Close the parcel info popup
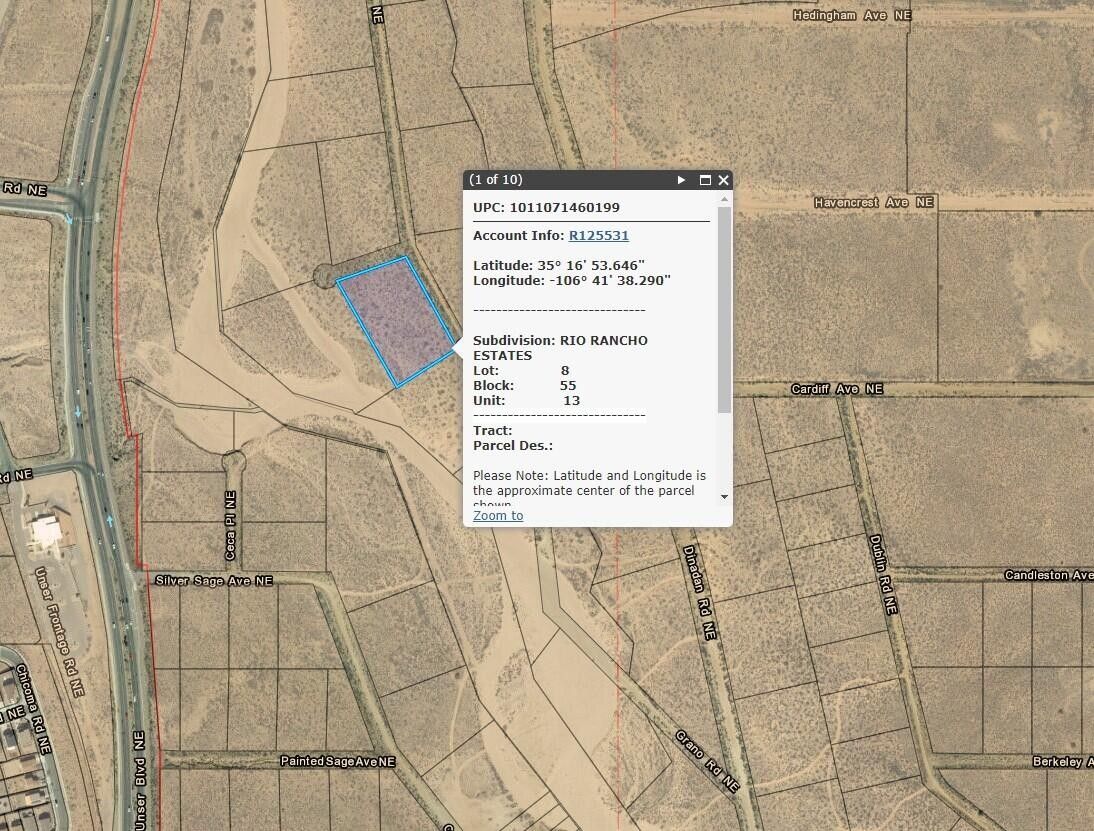The image size is (1094, 831). [x=723, y=180]
